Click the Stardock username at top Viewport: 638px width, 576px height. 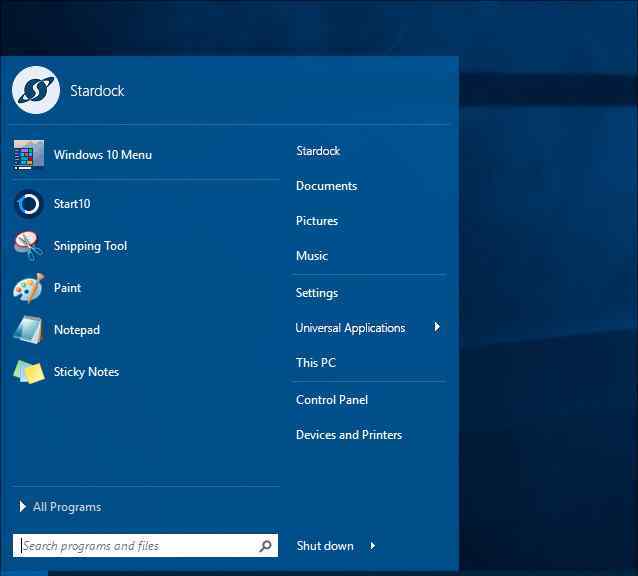[x=97, y=91]
